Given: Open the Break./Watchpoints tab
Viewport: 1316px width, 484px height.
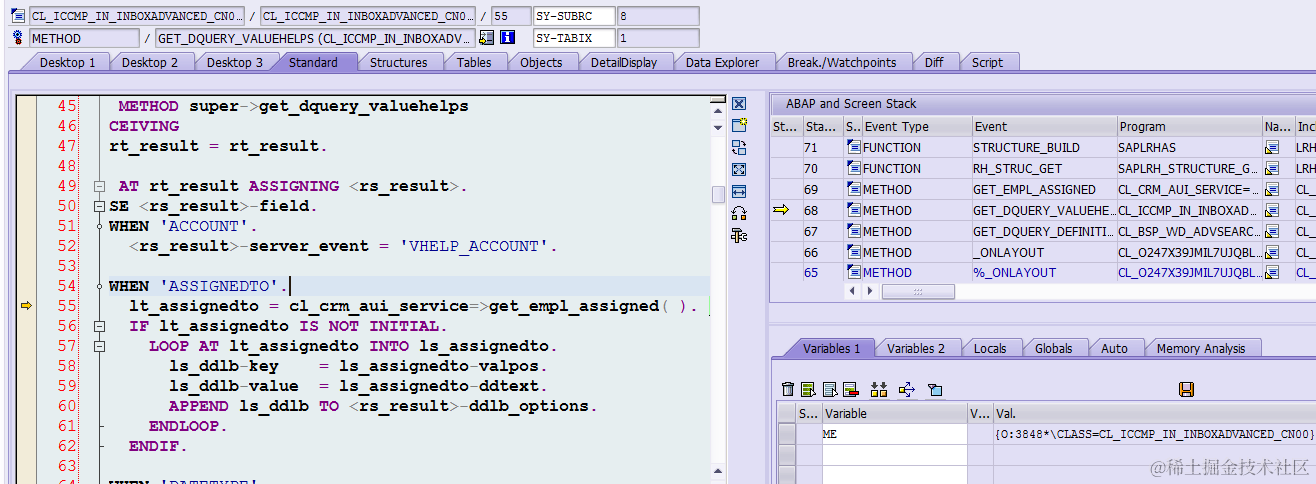Looking at the screenshot, I should click(842, 62).
